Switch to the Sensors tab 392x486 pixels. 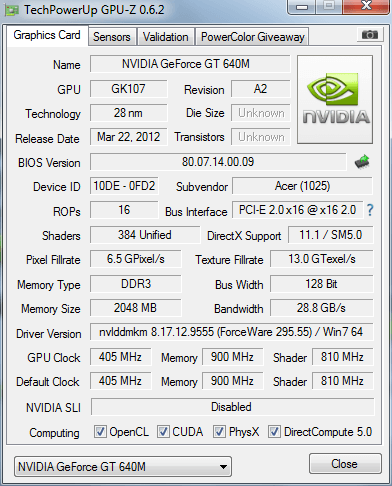pos(112,37)
